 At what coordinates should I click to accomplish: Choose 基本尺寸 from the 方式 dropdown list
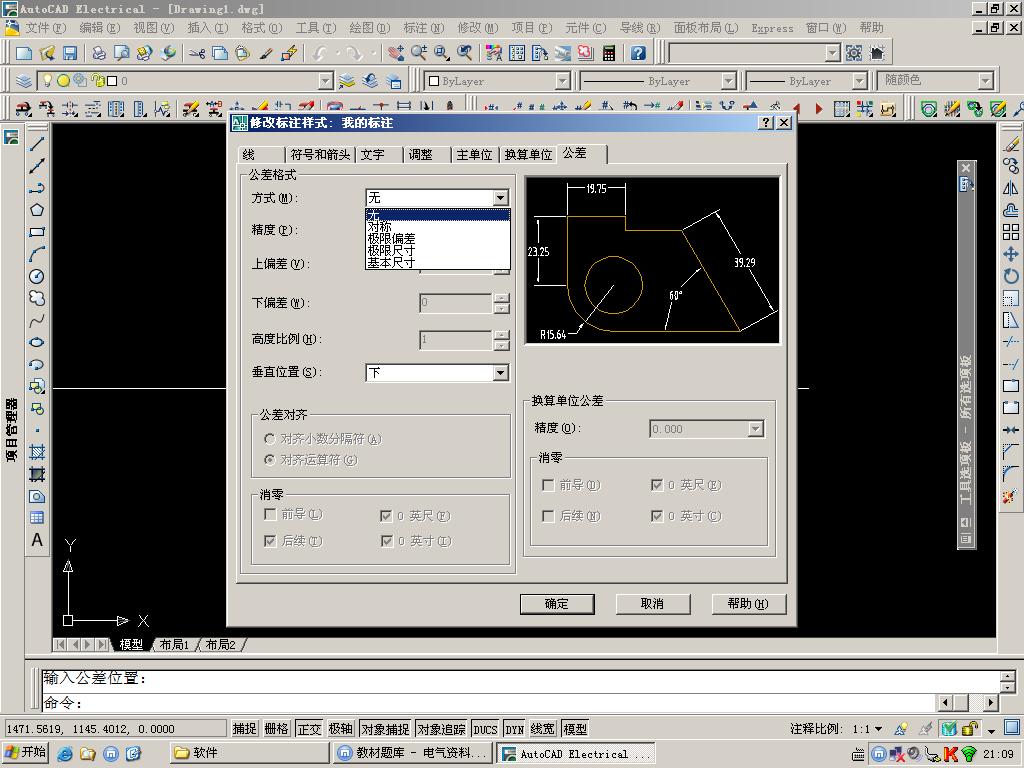(x=437, y=262)
